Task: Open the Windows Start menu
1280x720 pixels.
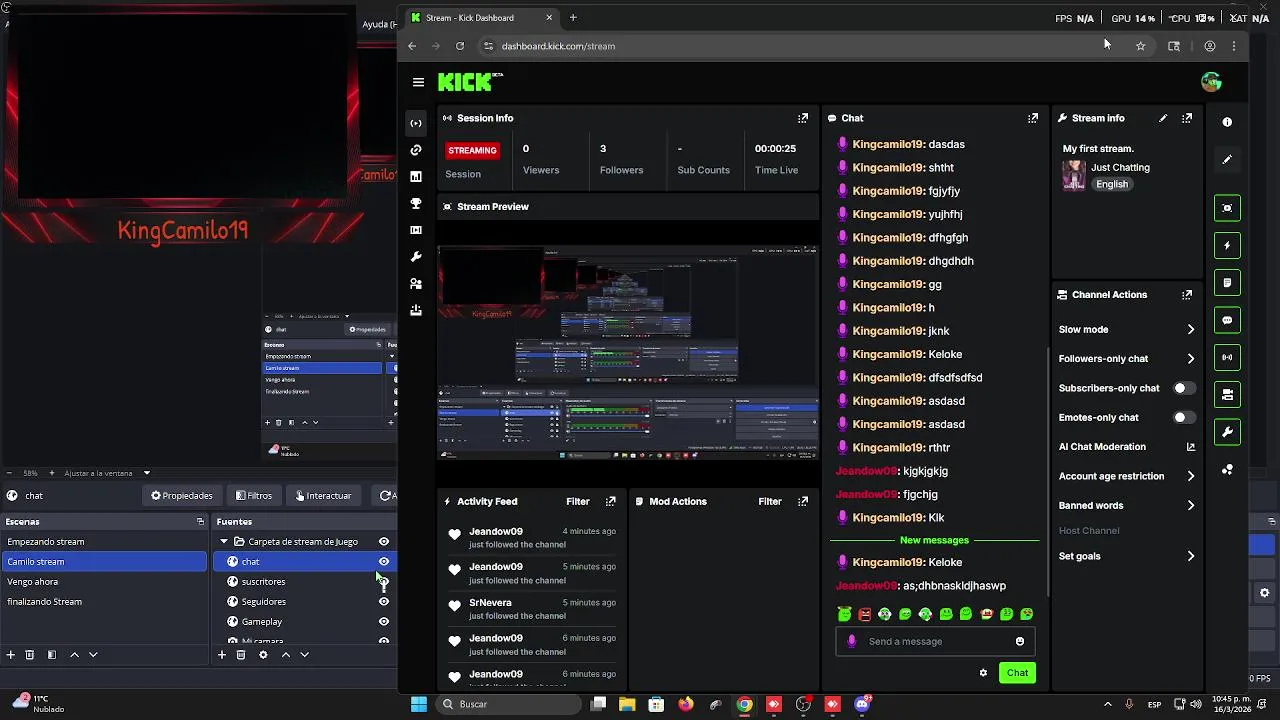Action: tap(419, 704)
